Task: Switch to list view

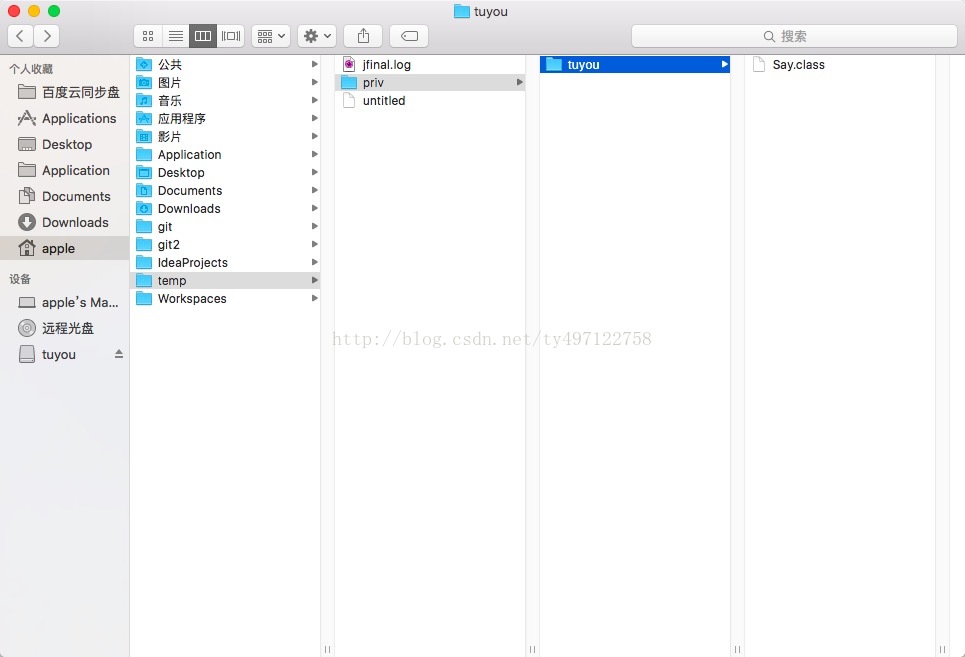Action: pyautogui.click(x=175, y=36)
